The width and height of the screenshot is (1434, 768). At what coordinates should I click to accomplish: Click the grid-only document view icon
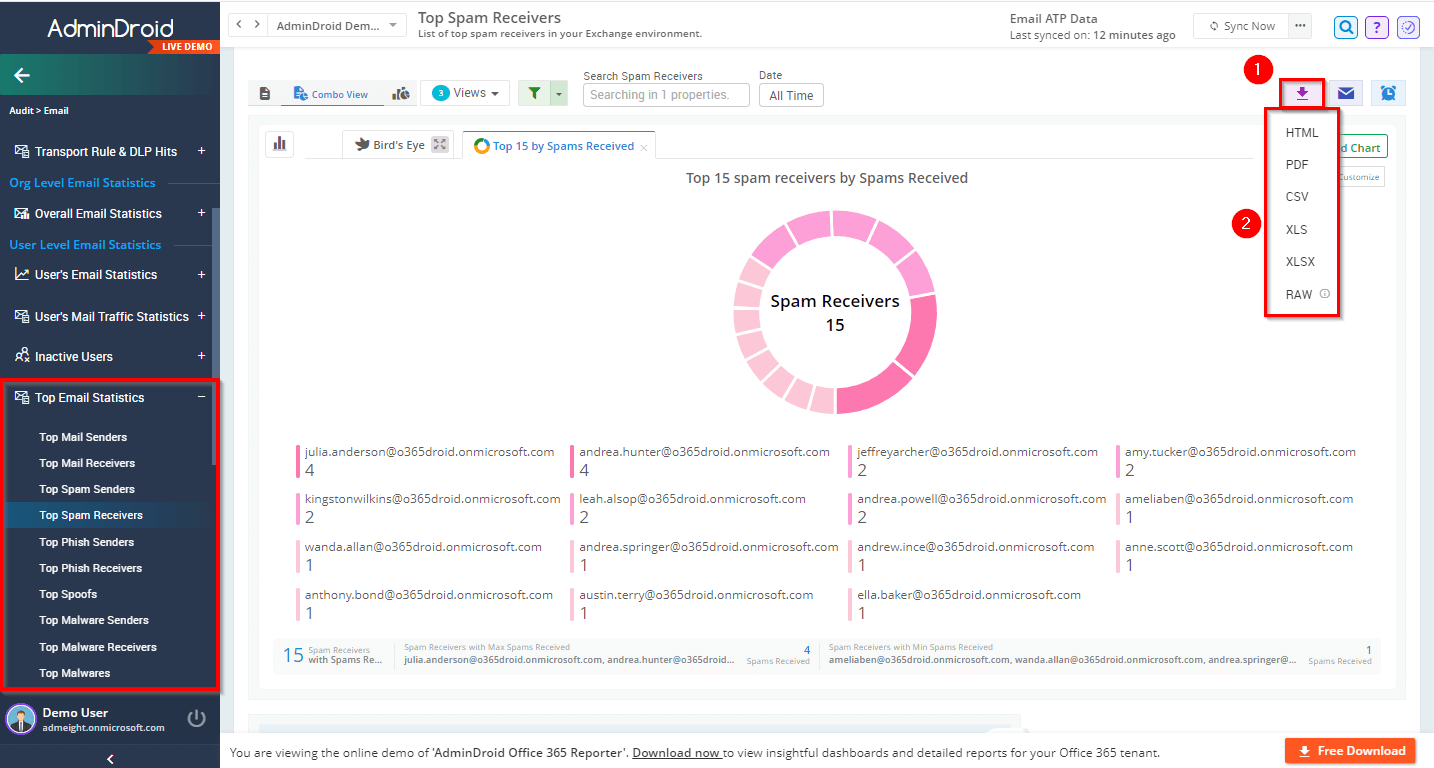pos(264,92)
